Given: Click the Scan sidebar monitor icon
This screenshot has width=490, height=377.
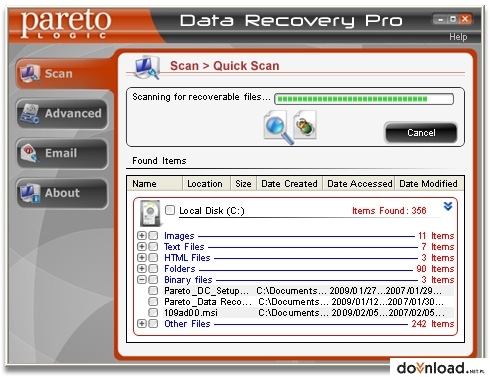Looking at the screenshot, I should [29, 73].
